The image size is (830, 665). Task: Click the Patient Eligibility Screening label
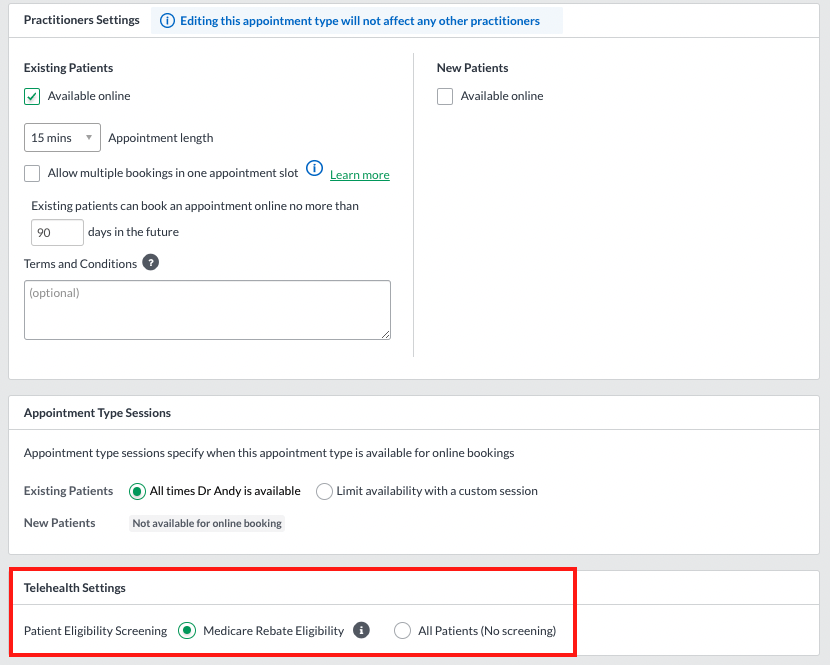click(95, 631)
